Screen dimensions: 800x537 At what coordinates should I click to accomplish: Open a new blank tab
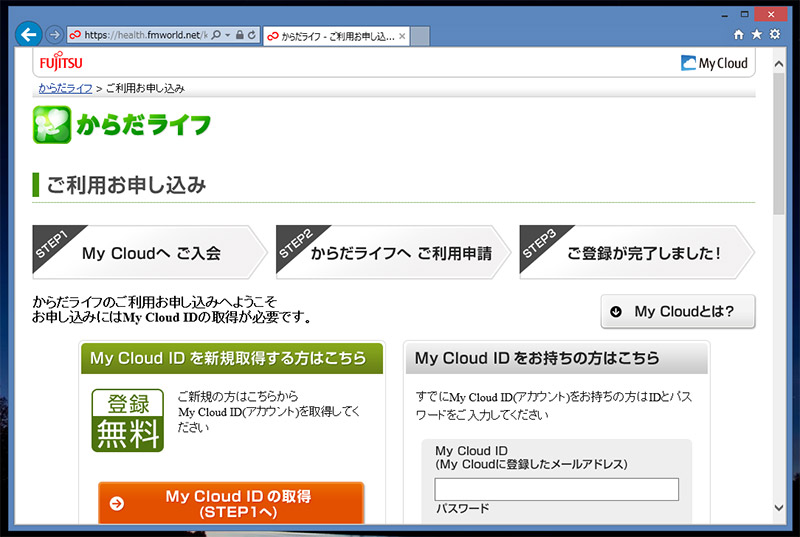coord(420,36)
